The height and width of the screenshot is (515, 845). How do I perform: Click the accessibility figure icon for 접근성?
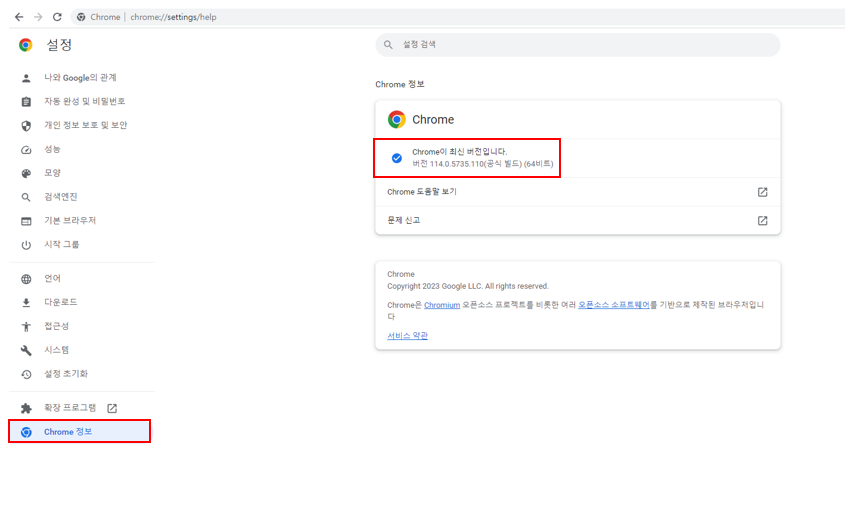pos(26,326)
